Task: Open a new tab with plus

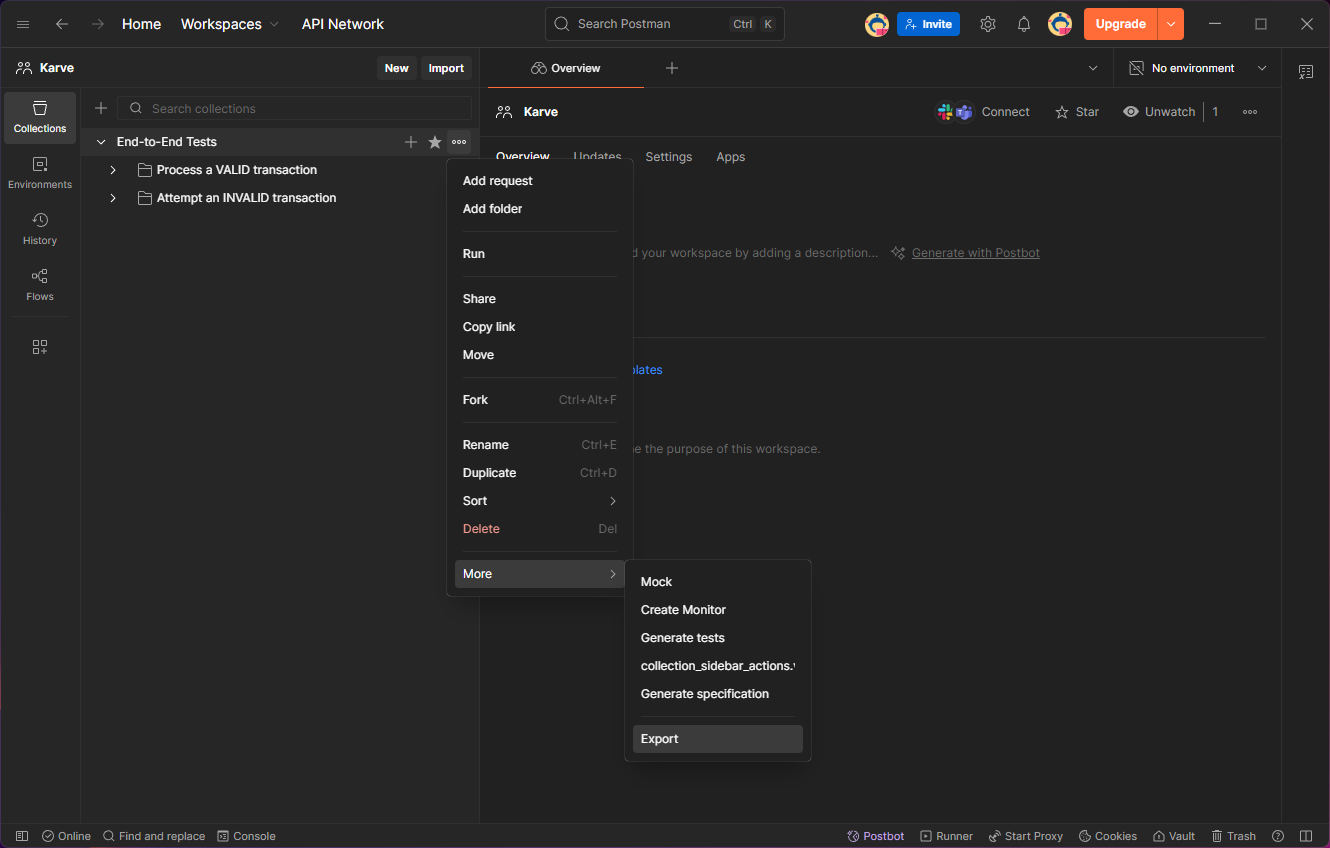Action: pos(672,68)
